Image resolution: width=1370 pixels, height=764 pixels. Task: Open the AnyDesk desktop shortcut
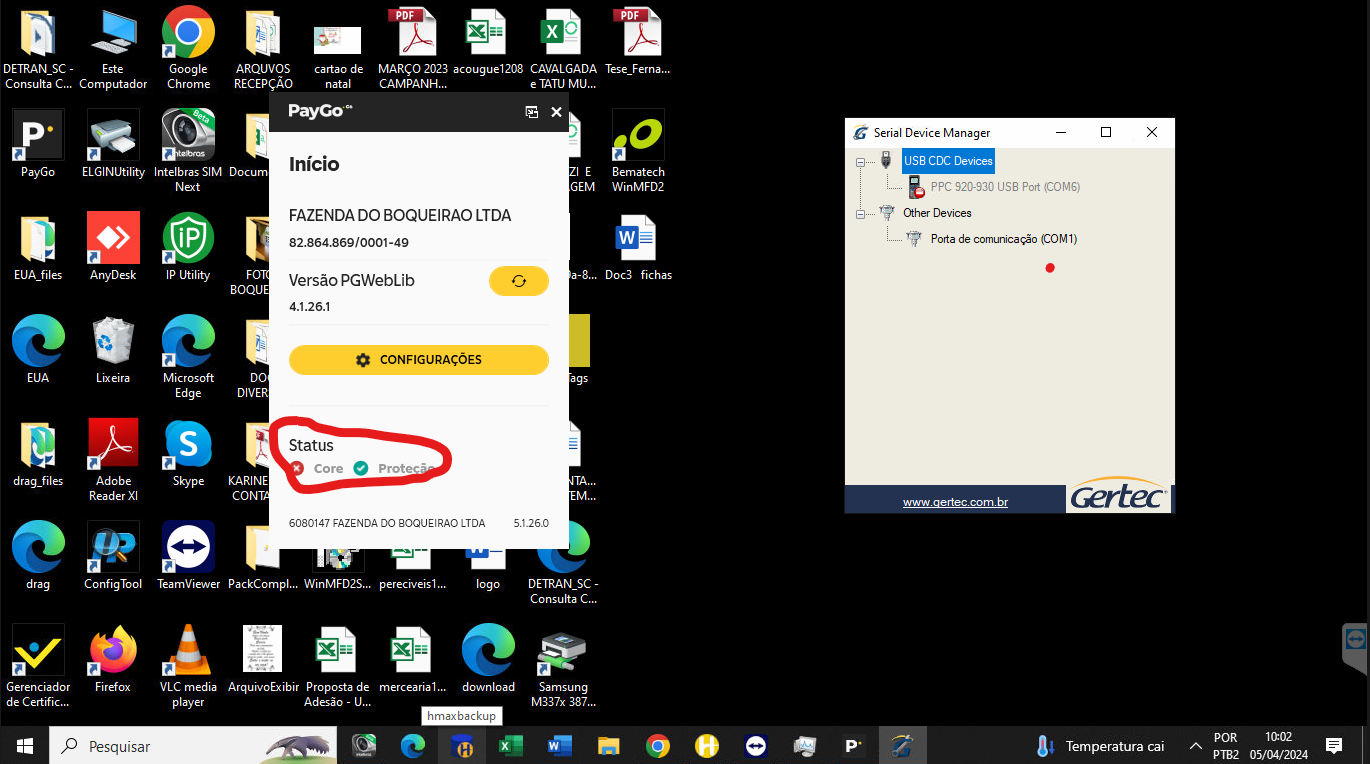113,247
